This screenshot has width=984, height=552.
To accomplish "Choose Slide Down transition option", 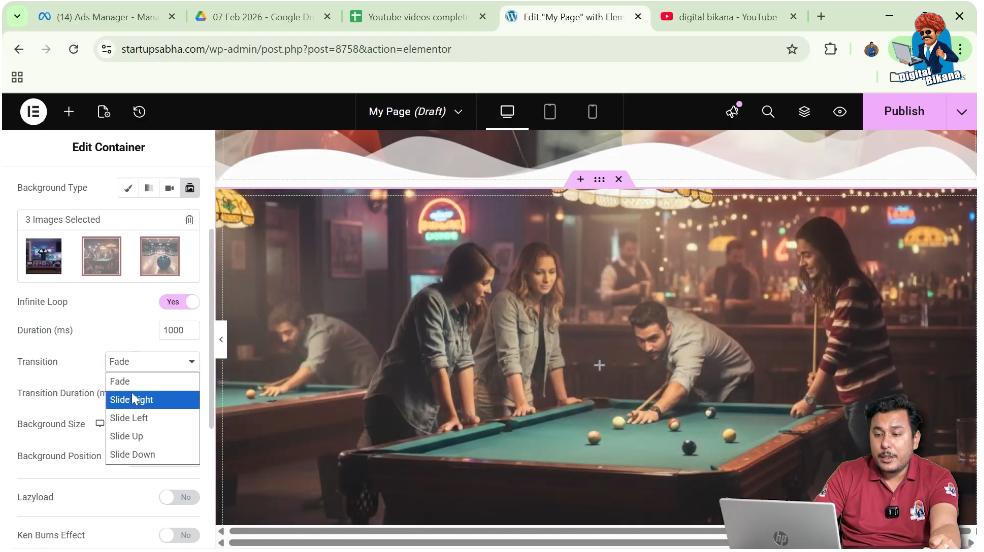I will tap(152, 454).
